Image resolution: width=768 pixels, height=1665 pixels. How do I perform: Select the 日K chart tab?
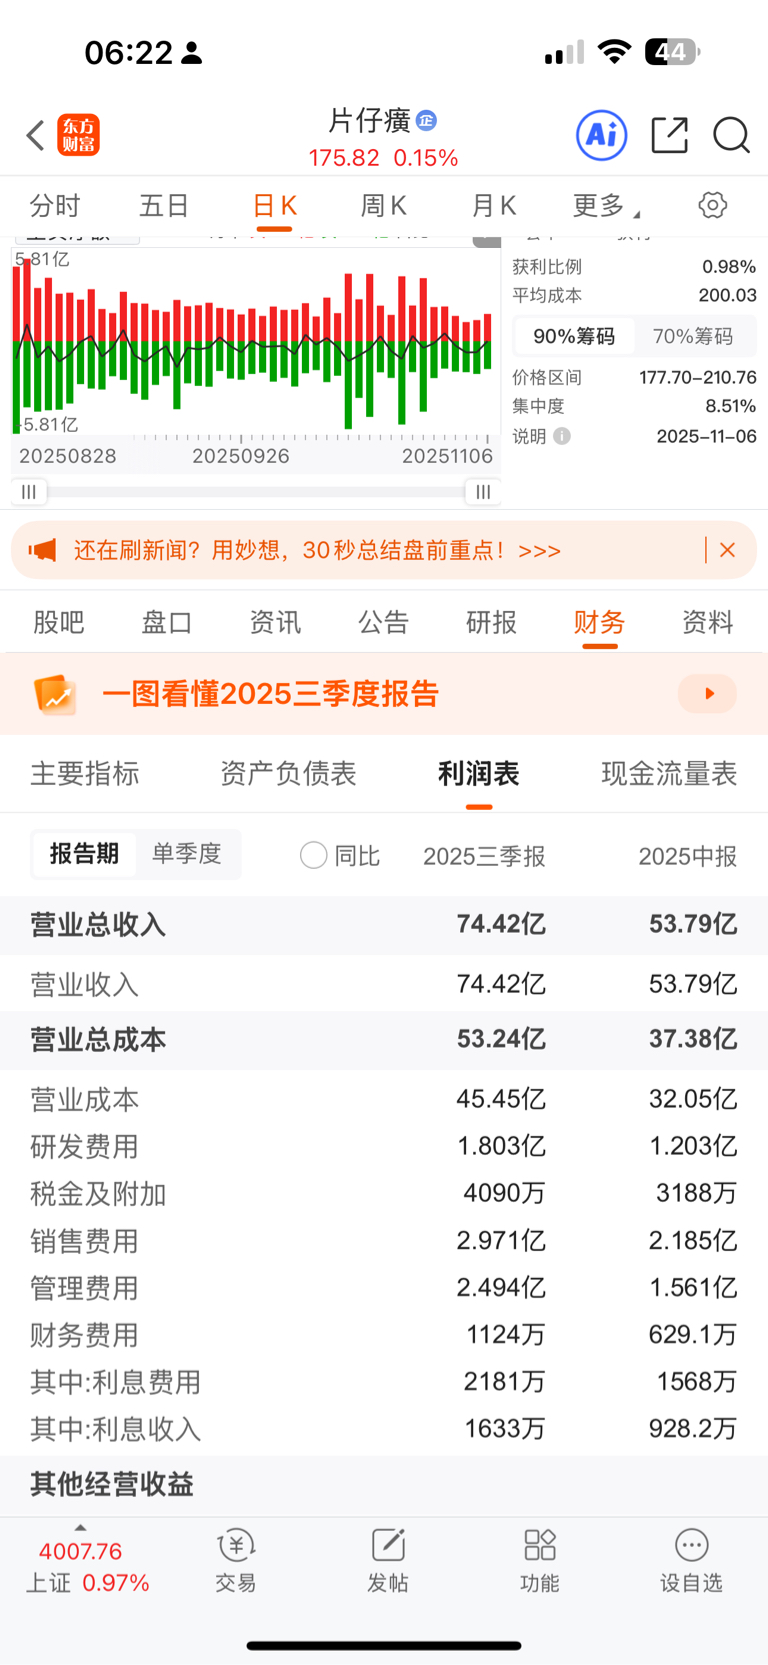point(274,206)
